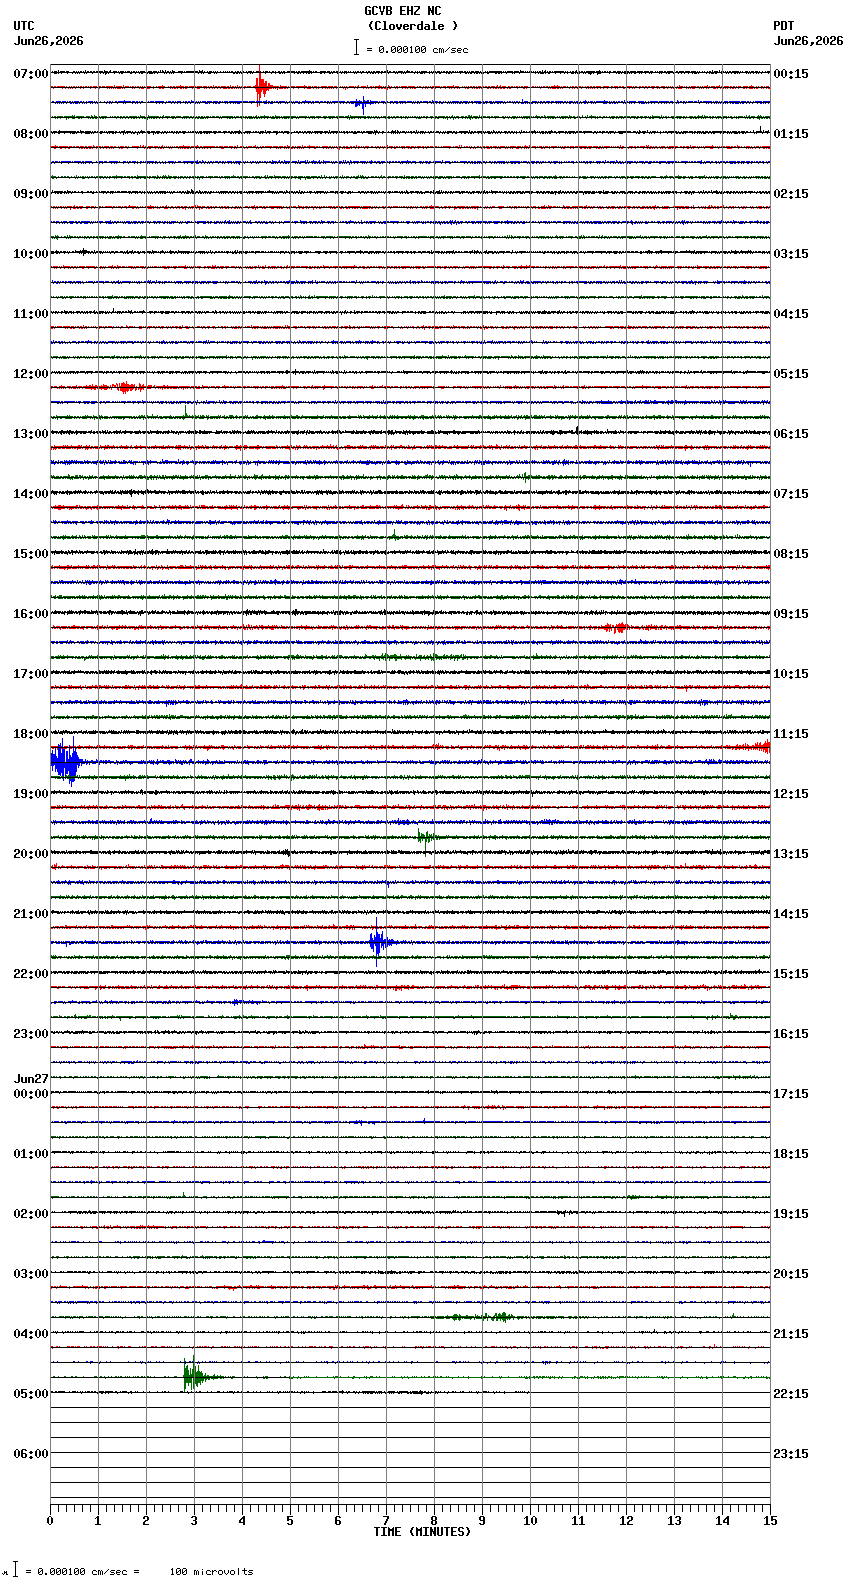This screenshot has height=1584, width=850.
Task: Select the '13:00' UTC time label
Action: [x=31, y=434]
